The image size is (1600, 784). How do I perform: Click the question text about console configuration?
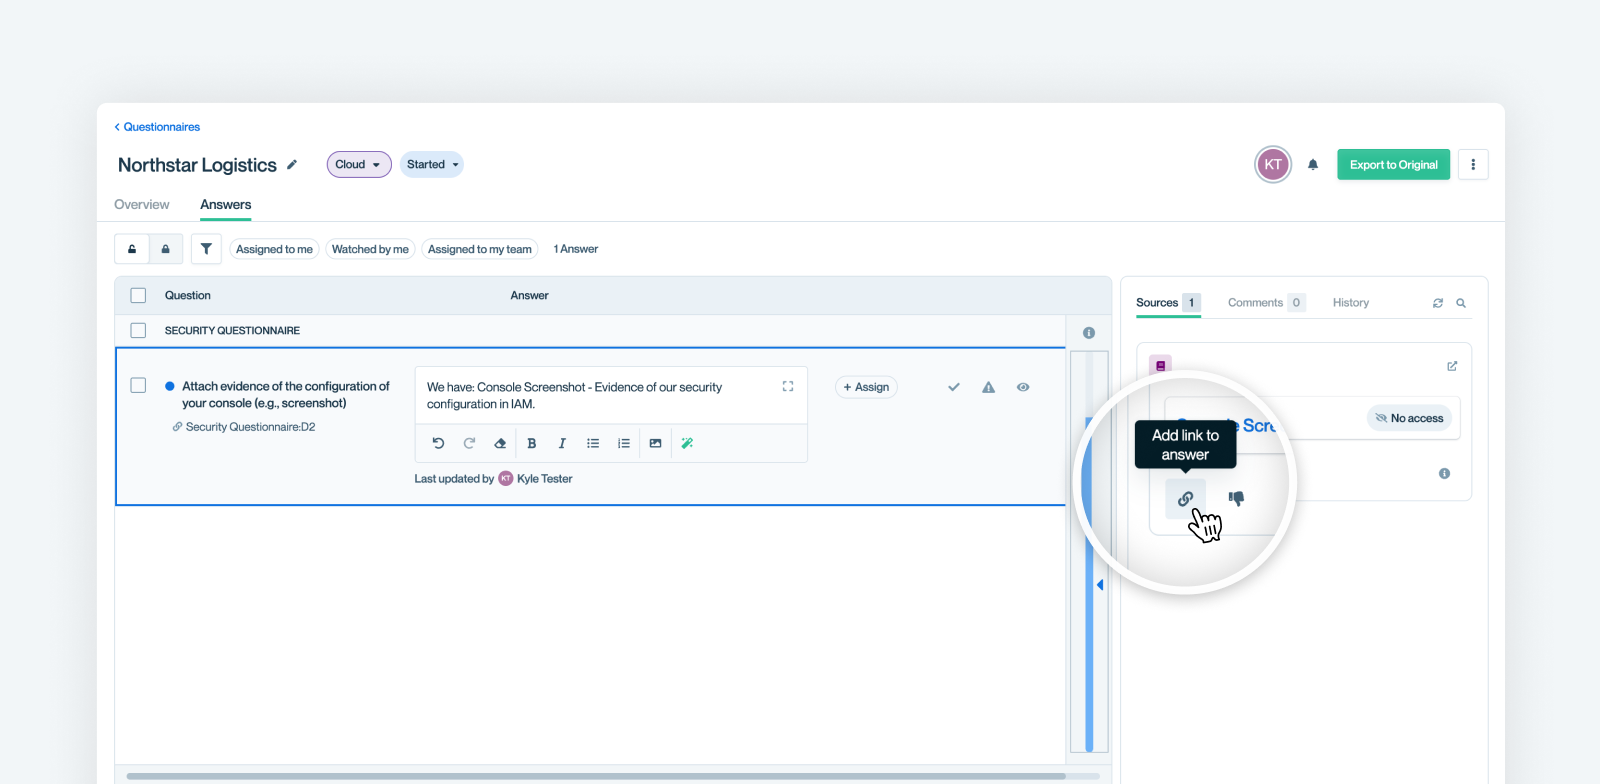pos(286,395)
